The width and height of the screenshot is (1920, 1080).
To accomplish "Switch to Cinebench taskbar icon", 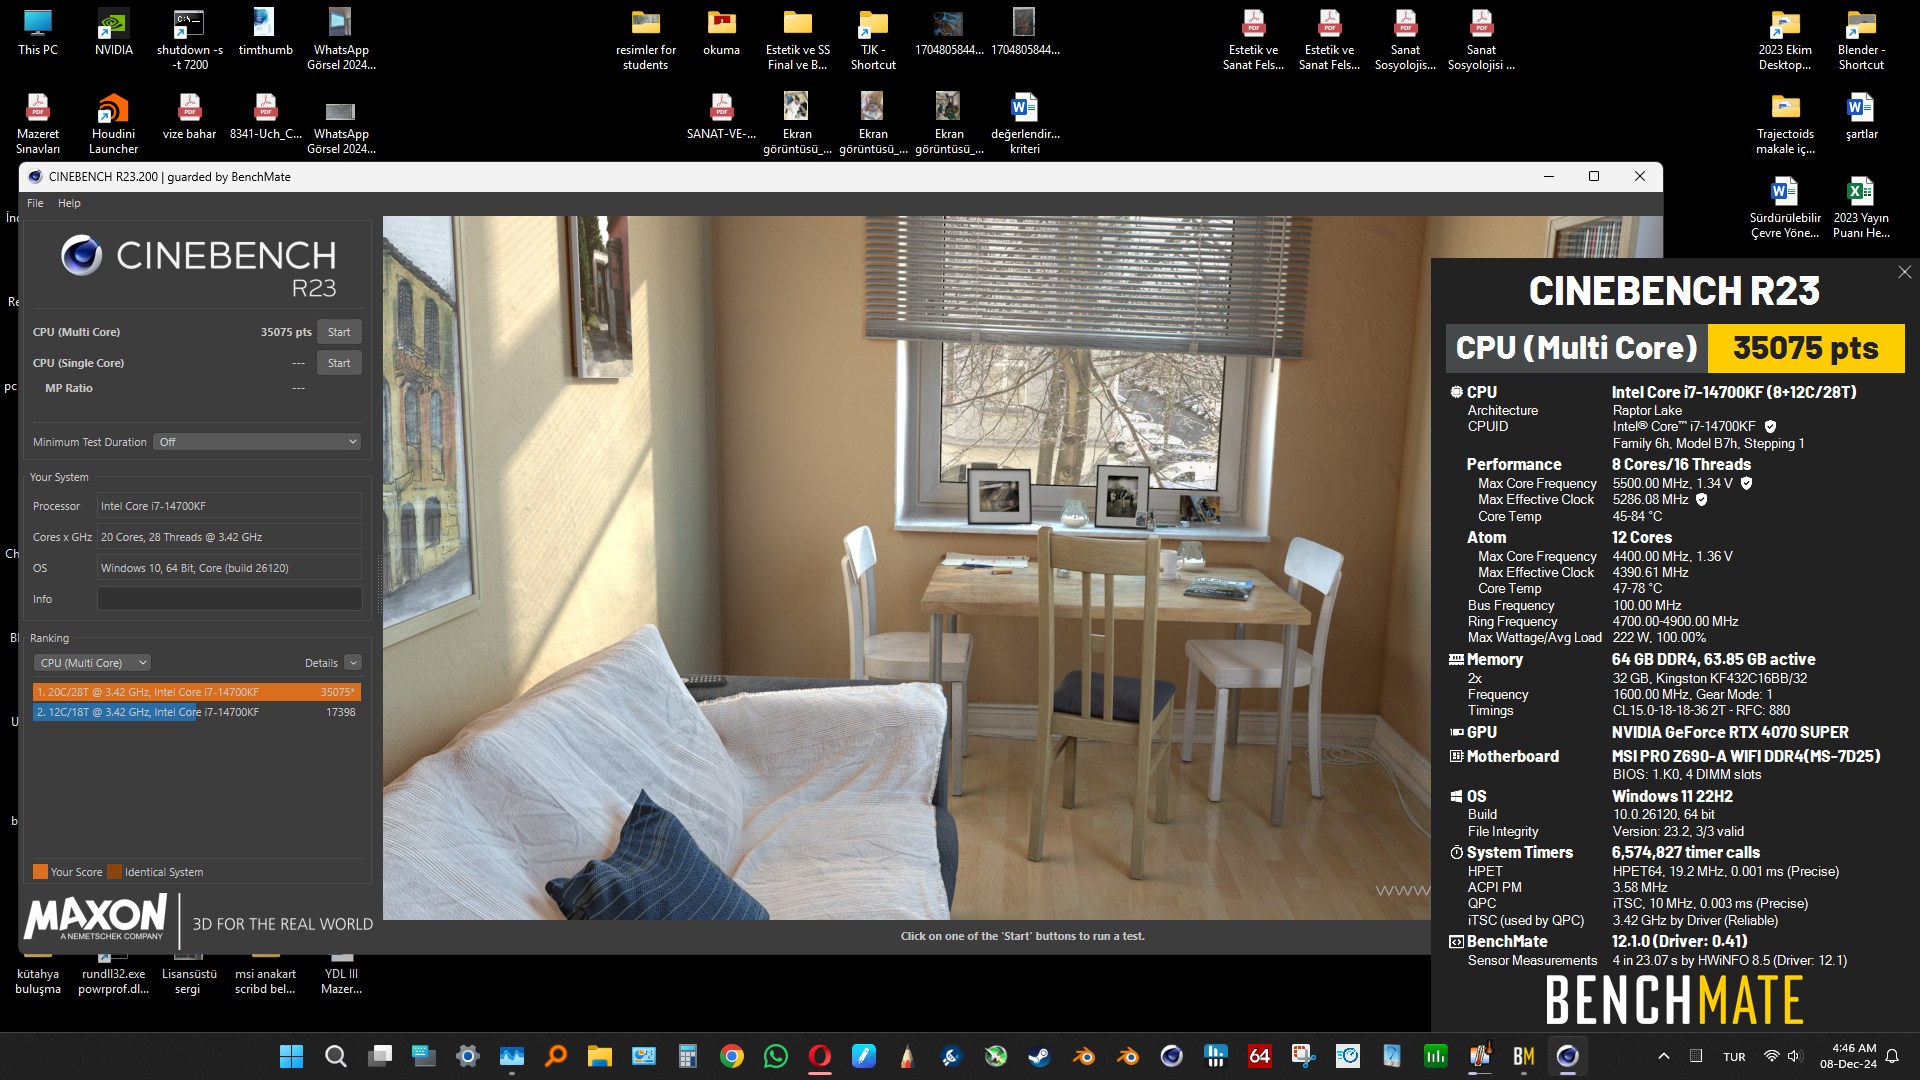I will coord(1568,1056).
